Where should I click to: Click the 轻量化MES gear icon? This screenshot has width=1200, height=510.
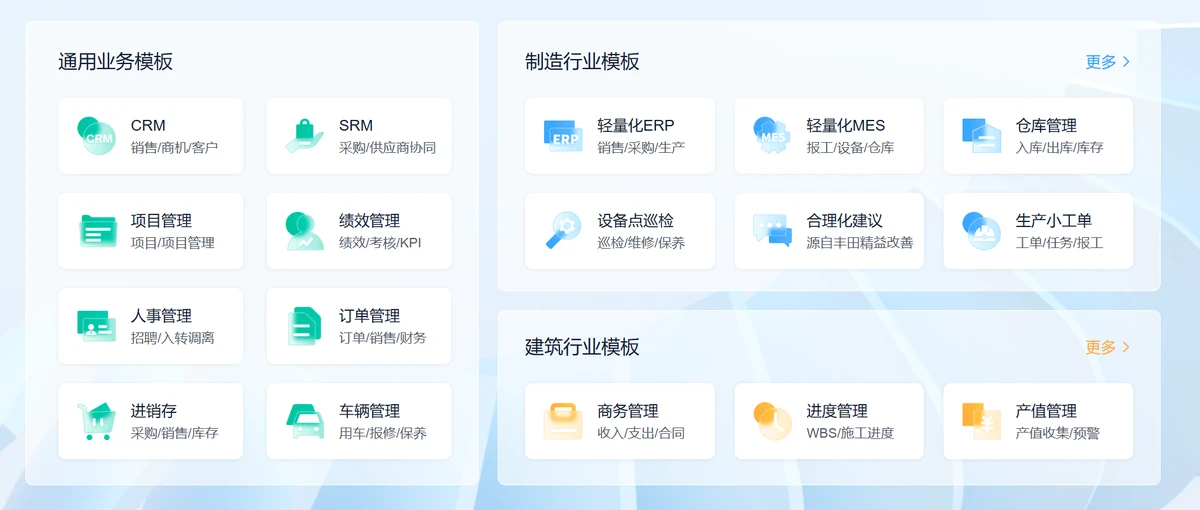[772, 136]
